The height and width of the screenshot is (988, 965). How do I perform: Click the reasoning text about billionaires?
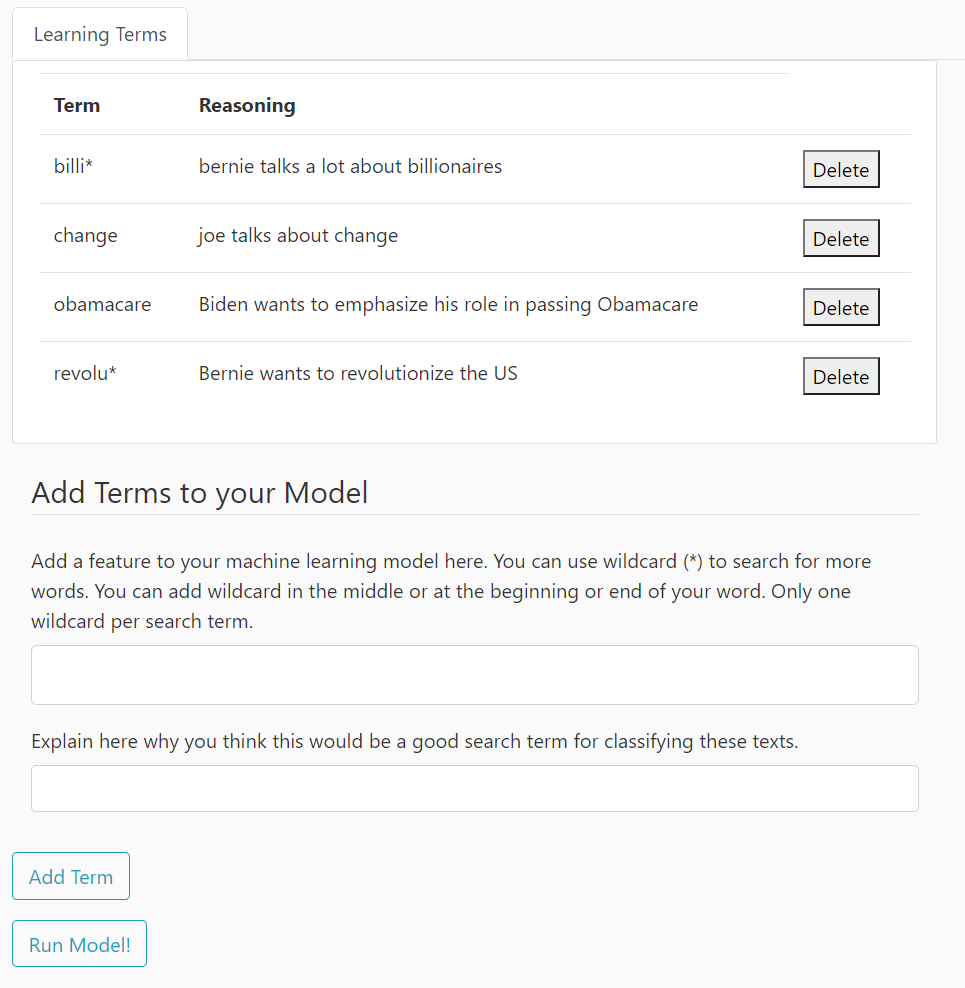(x=350, y=167)
